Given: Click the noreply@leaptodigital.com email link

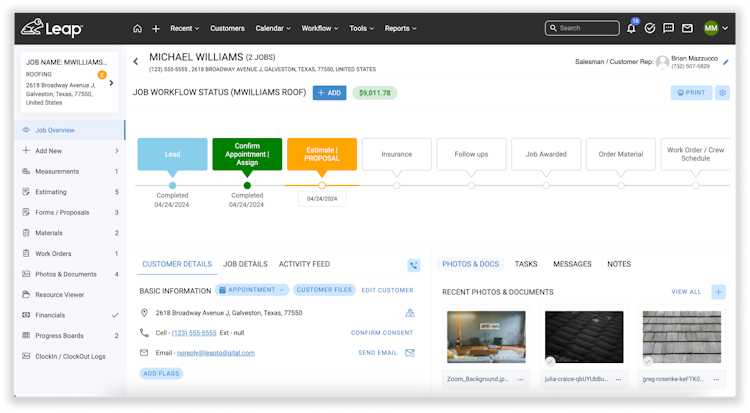Looking at the screenshot, I should point(216,353).
